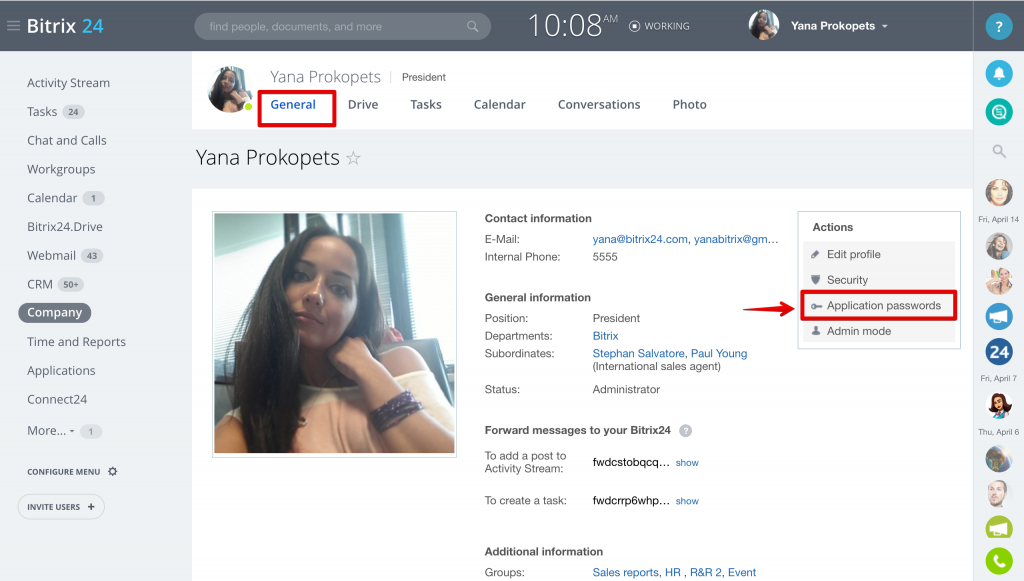The height and width of the screenshot is (581, 1024).
Task: Click the pencil icon next to Edit profile
Action: point(815,255)
